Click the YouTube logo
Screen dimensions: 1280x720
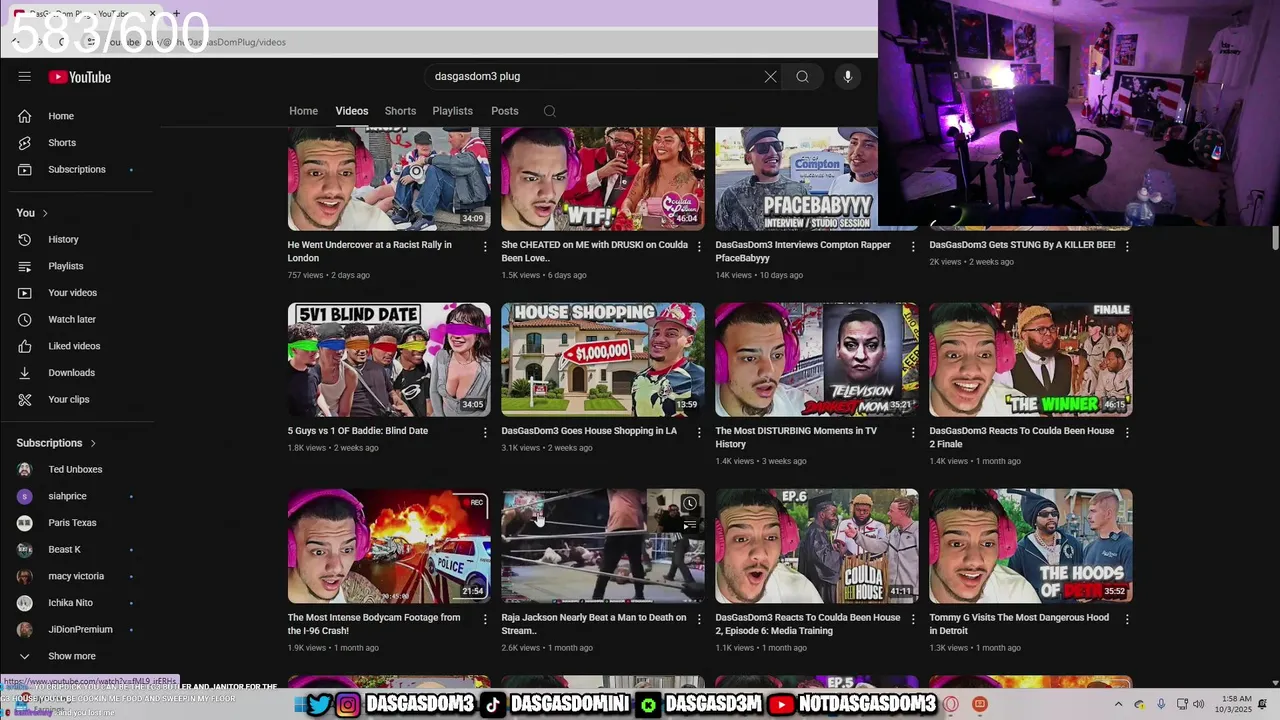point(80,77)
